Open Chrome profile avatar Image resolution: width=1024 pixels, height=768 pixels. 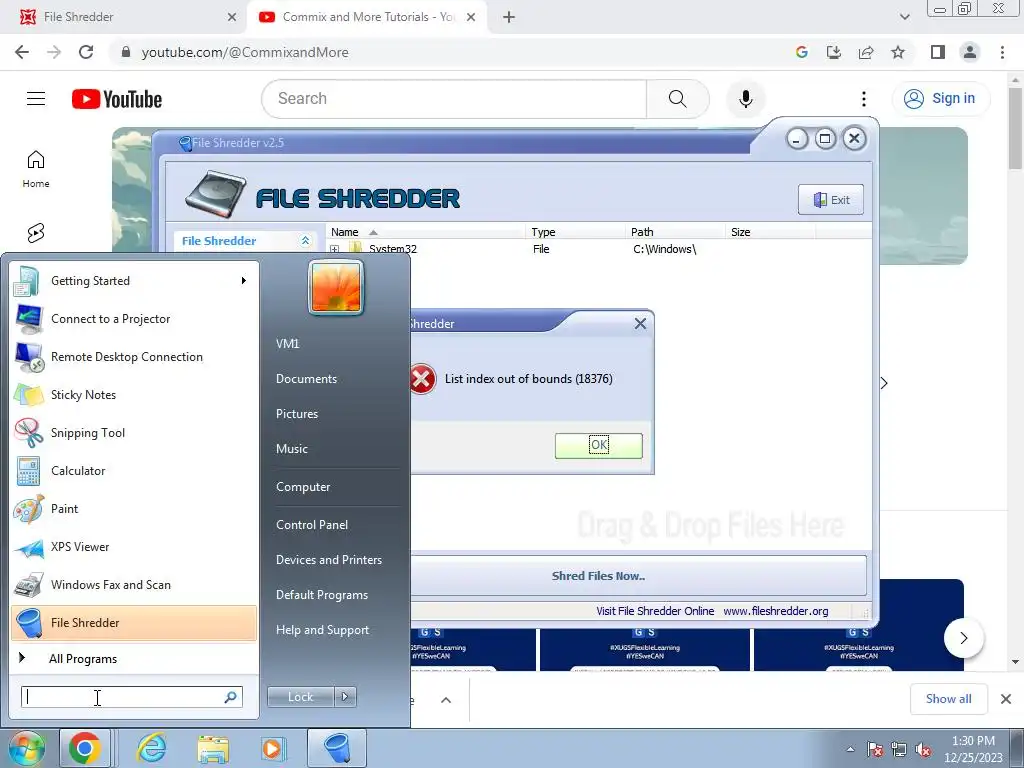[970, 52]
